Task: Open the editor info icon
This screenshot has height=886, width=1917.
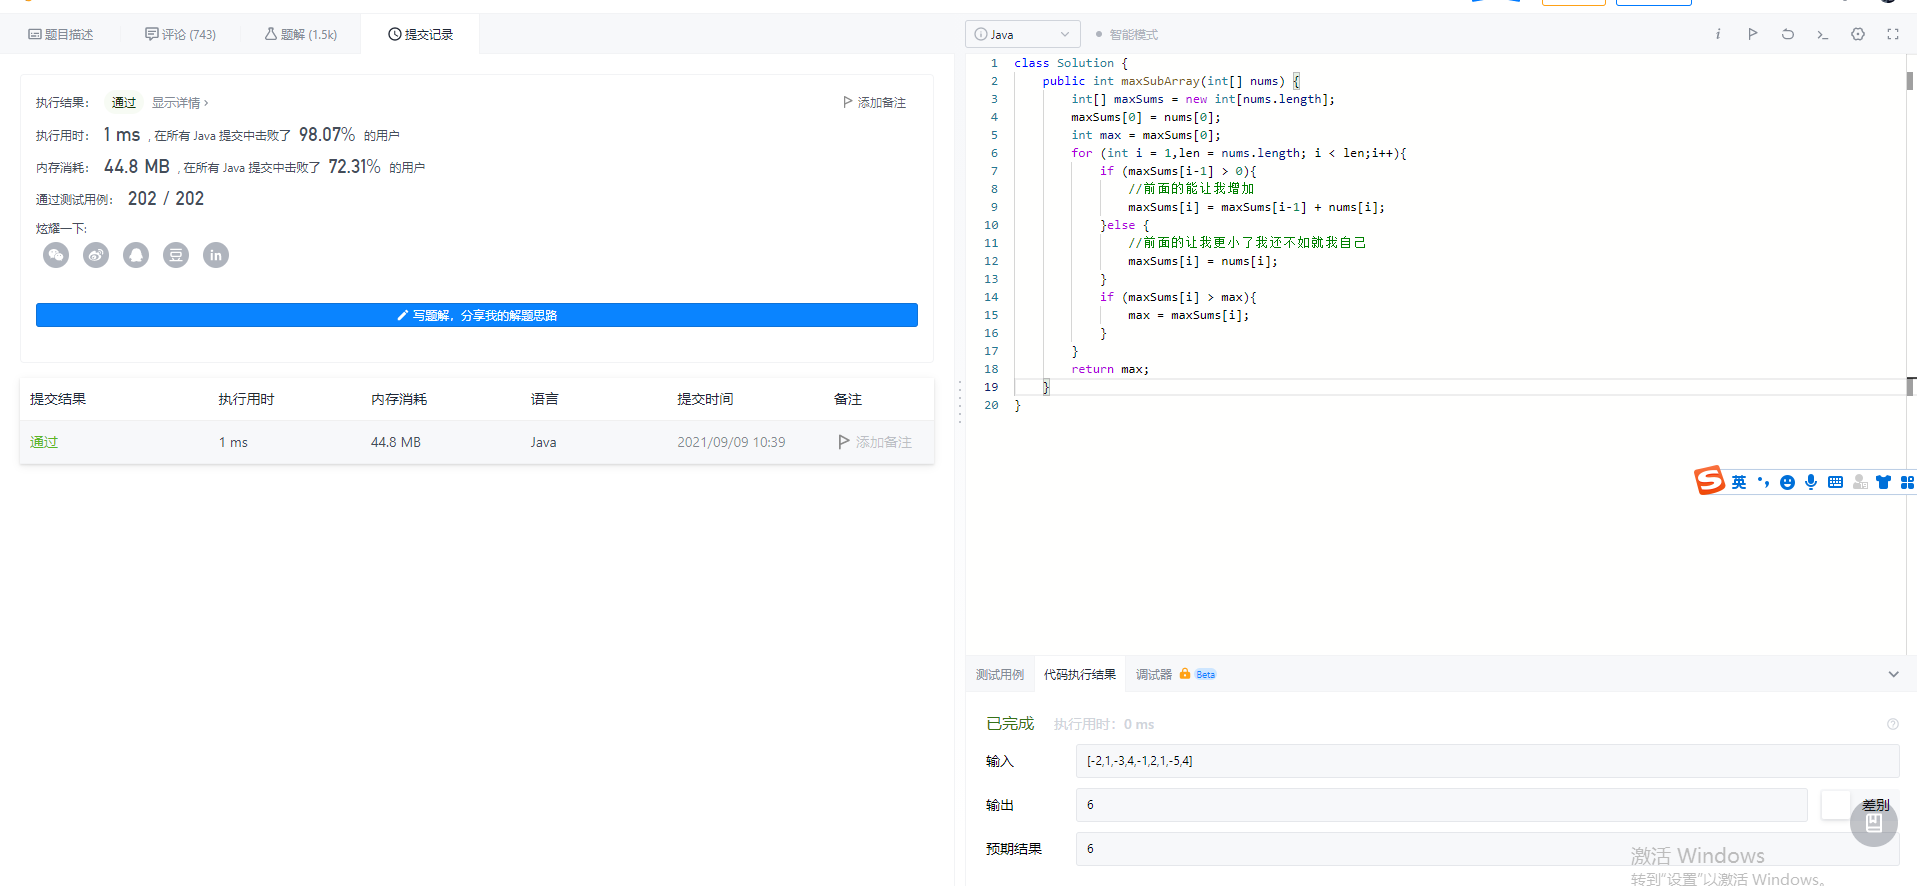Action: [x=1718, y=34]
